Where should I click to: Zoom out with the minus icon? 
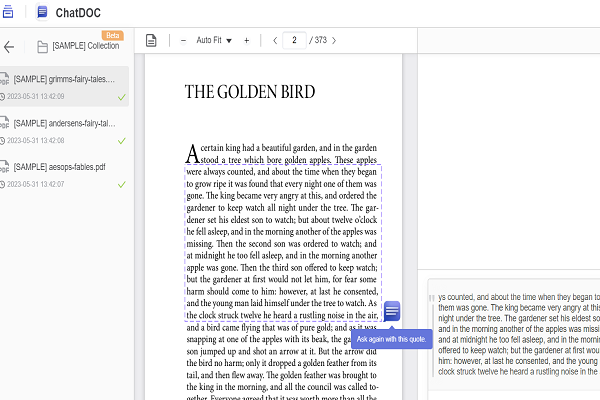click(183, 40)
